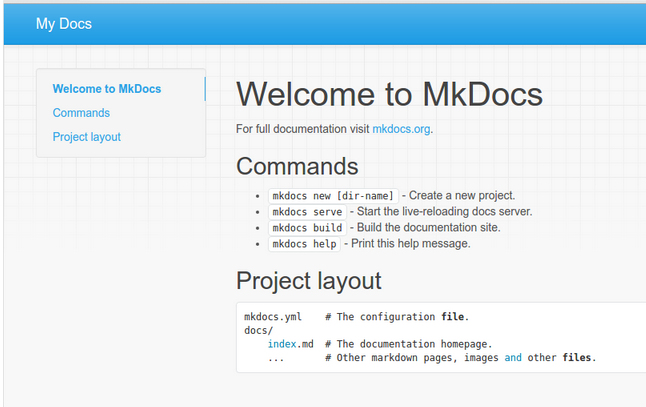The width and height of the screenshot is (646, 407).
Task: Click 'mkdocs.yml' in the code block
Action: click(x=273, y=317)
